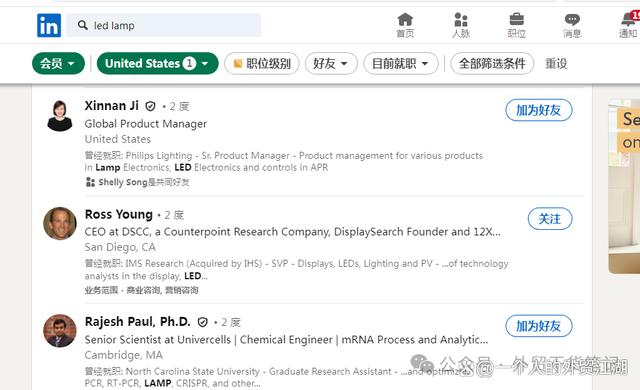Viewport: 640px width, 390px height.
Task: Click Ross Young's CEO at DSCC headline
Action: [x=292, y=232]
